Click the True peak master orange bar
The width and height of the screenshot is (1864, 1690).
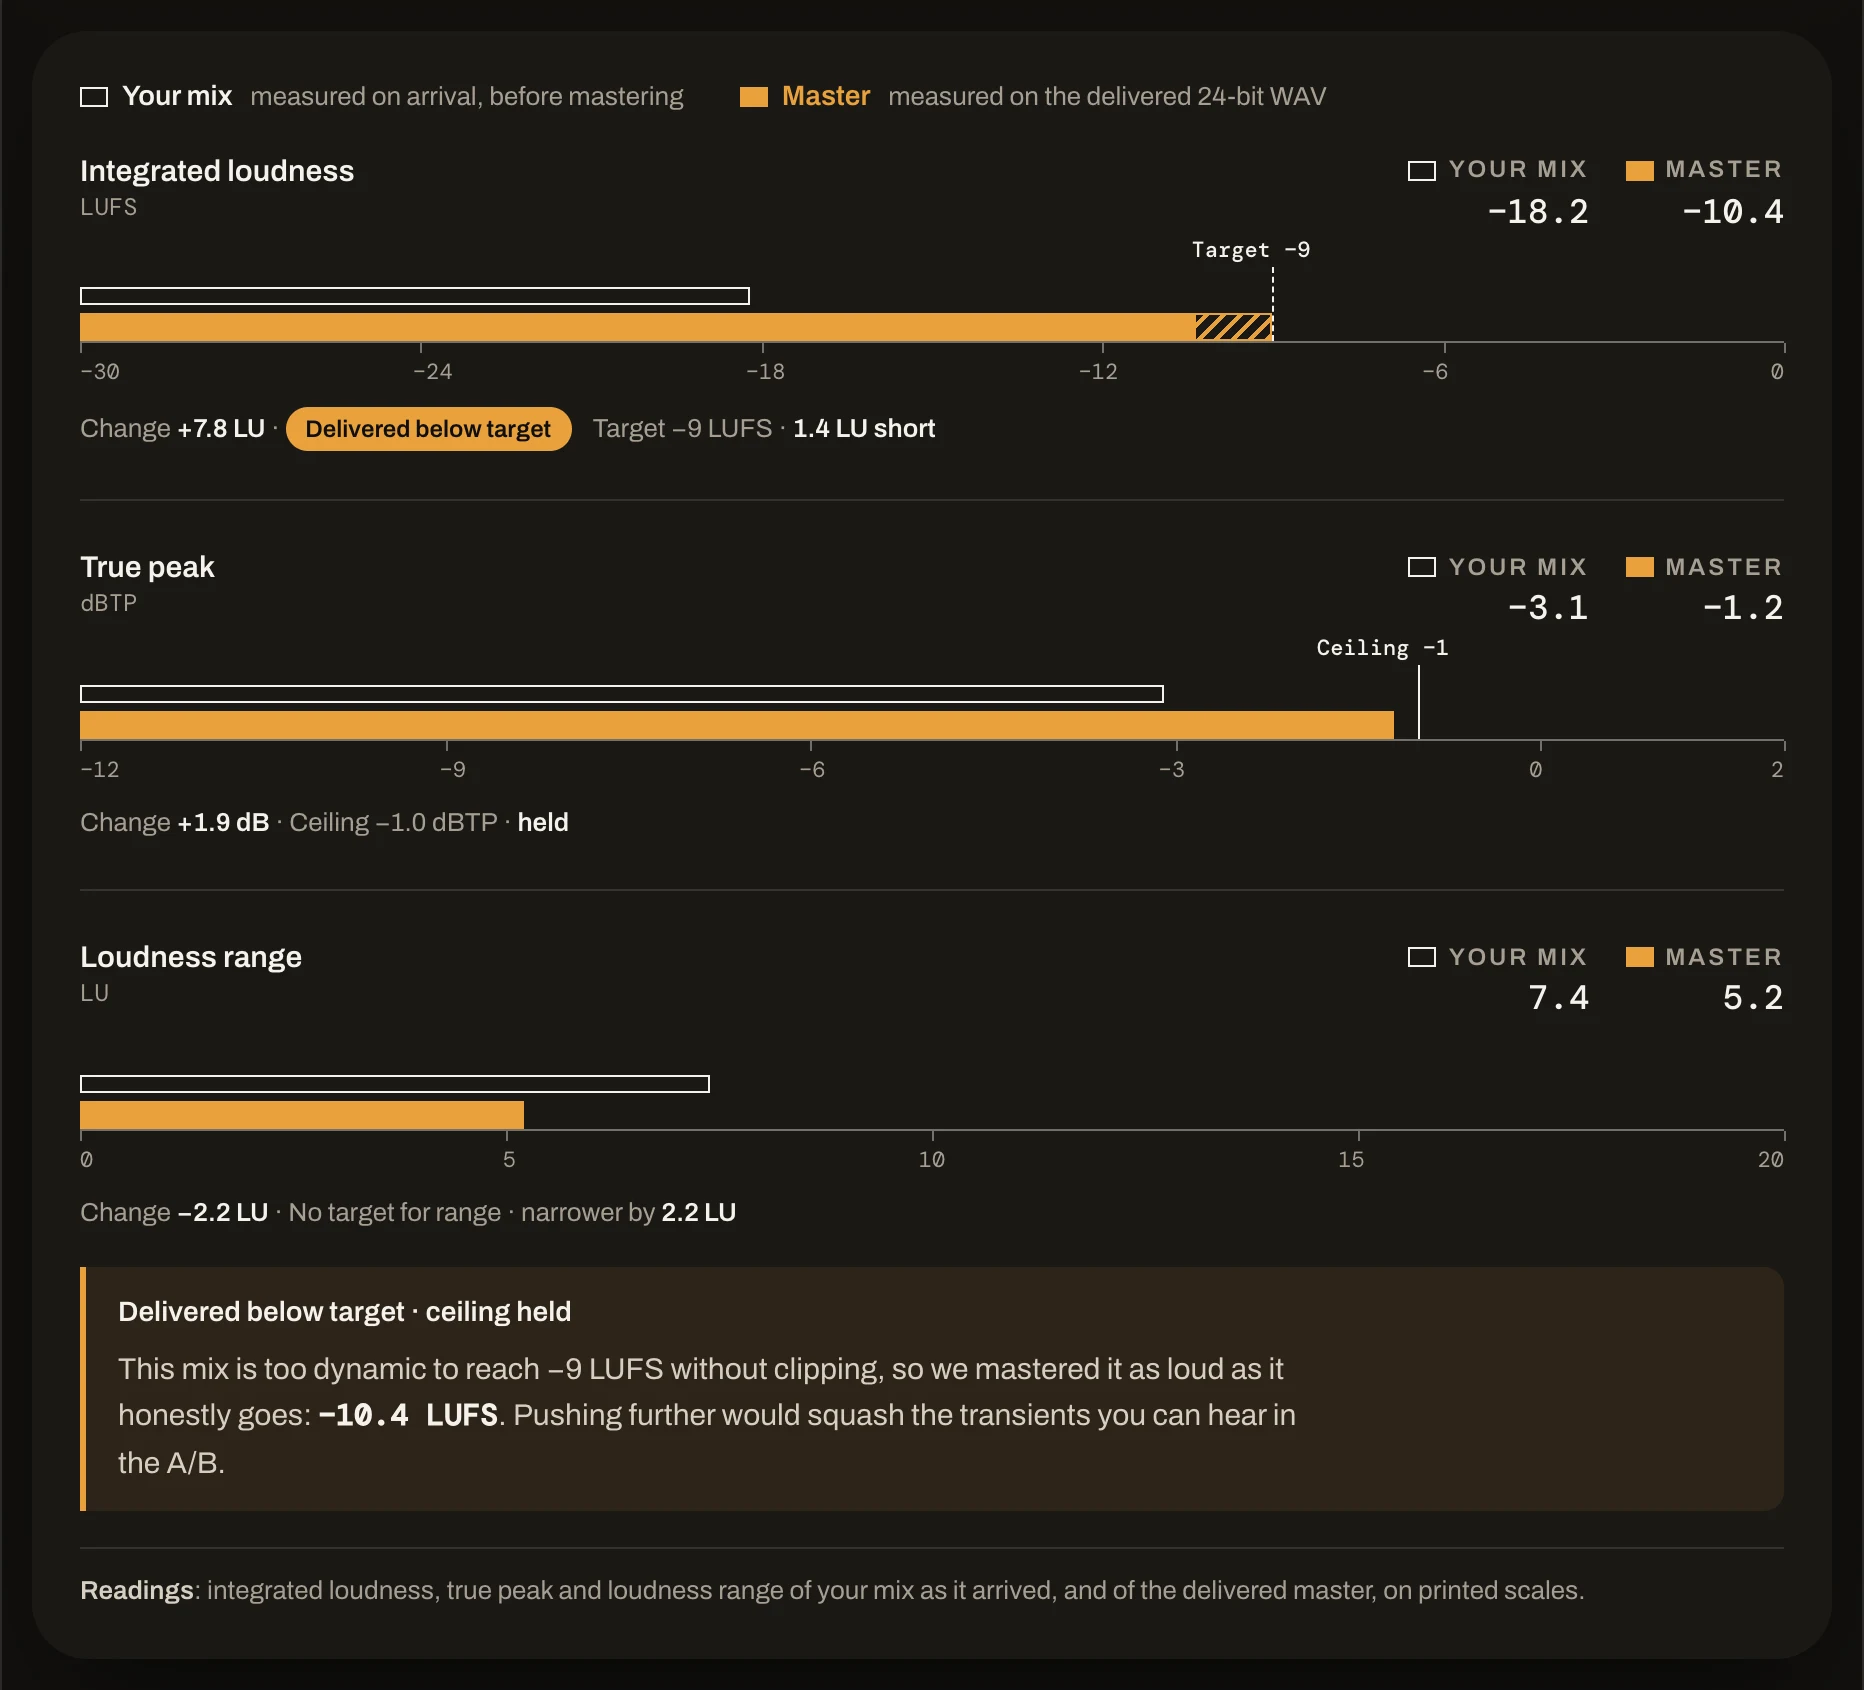pyautogui.click(x=737, y=725)
